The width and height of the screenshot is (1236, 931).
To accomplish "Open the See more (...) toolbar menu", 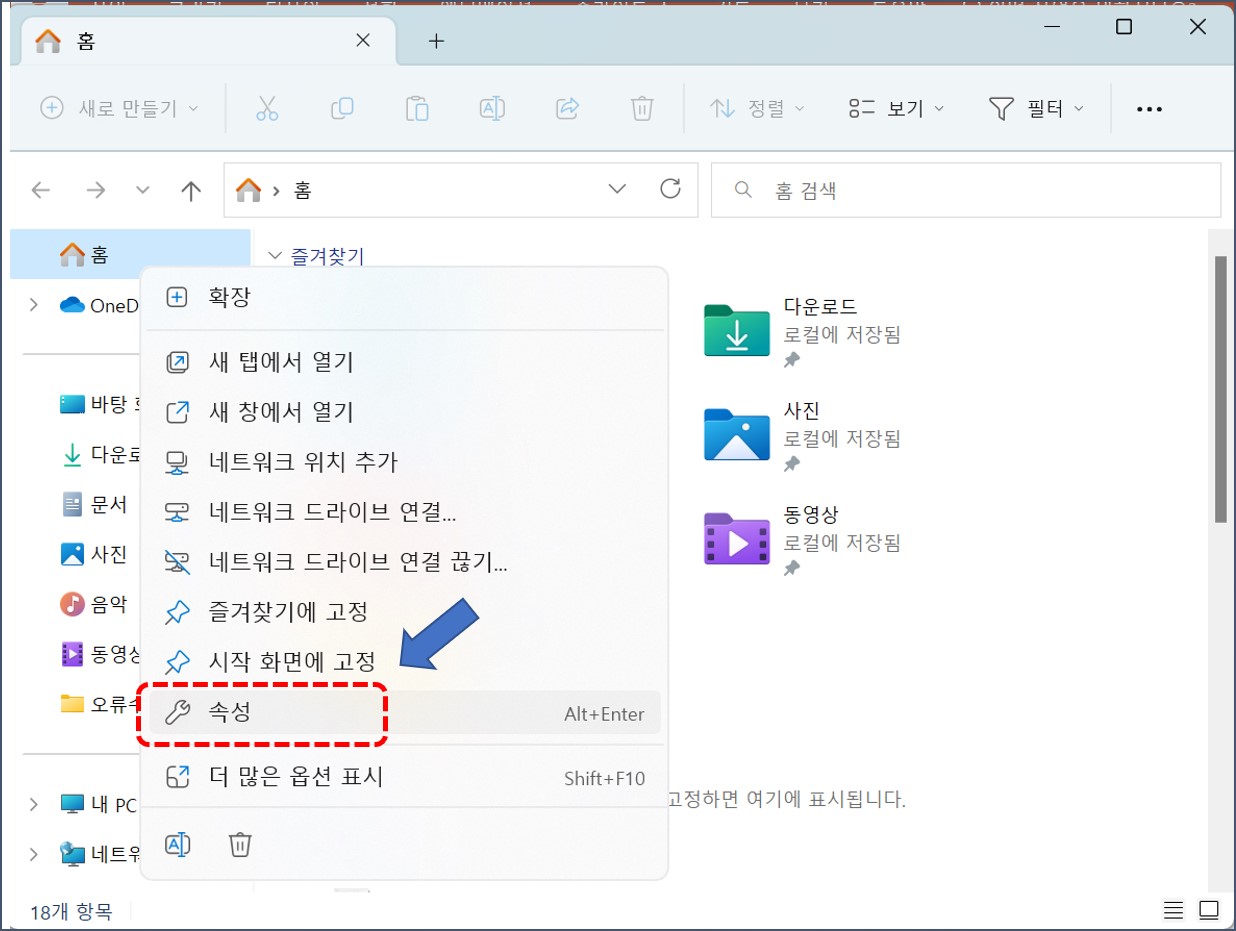I will tap(1149, 109).
